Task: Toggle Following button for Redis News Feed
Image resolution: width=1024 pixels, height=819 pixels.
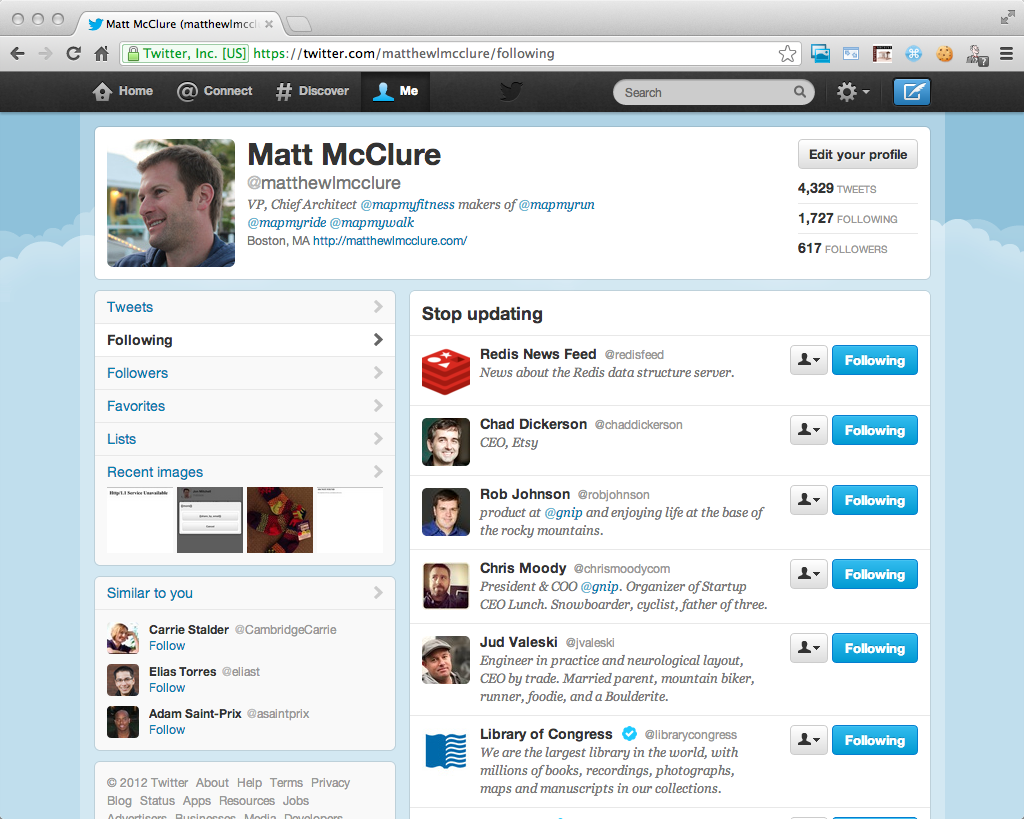Action: pyautogui.click(x=874, y=361)
